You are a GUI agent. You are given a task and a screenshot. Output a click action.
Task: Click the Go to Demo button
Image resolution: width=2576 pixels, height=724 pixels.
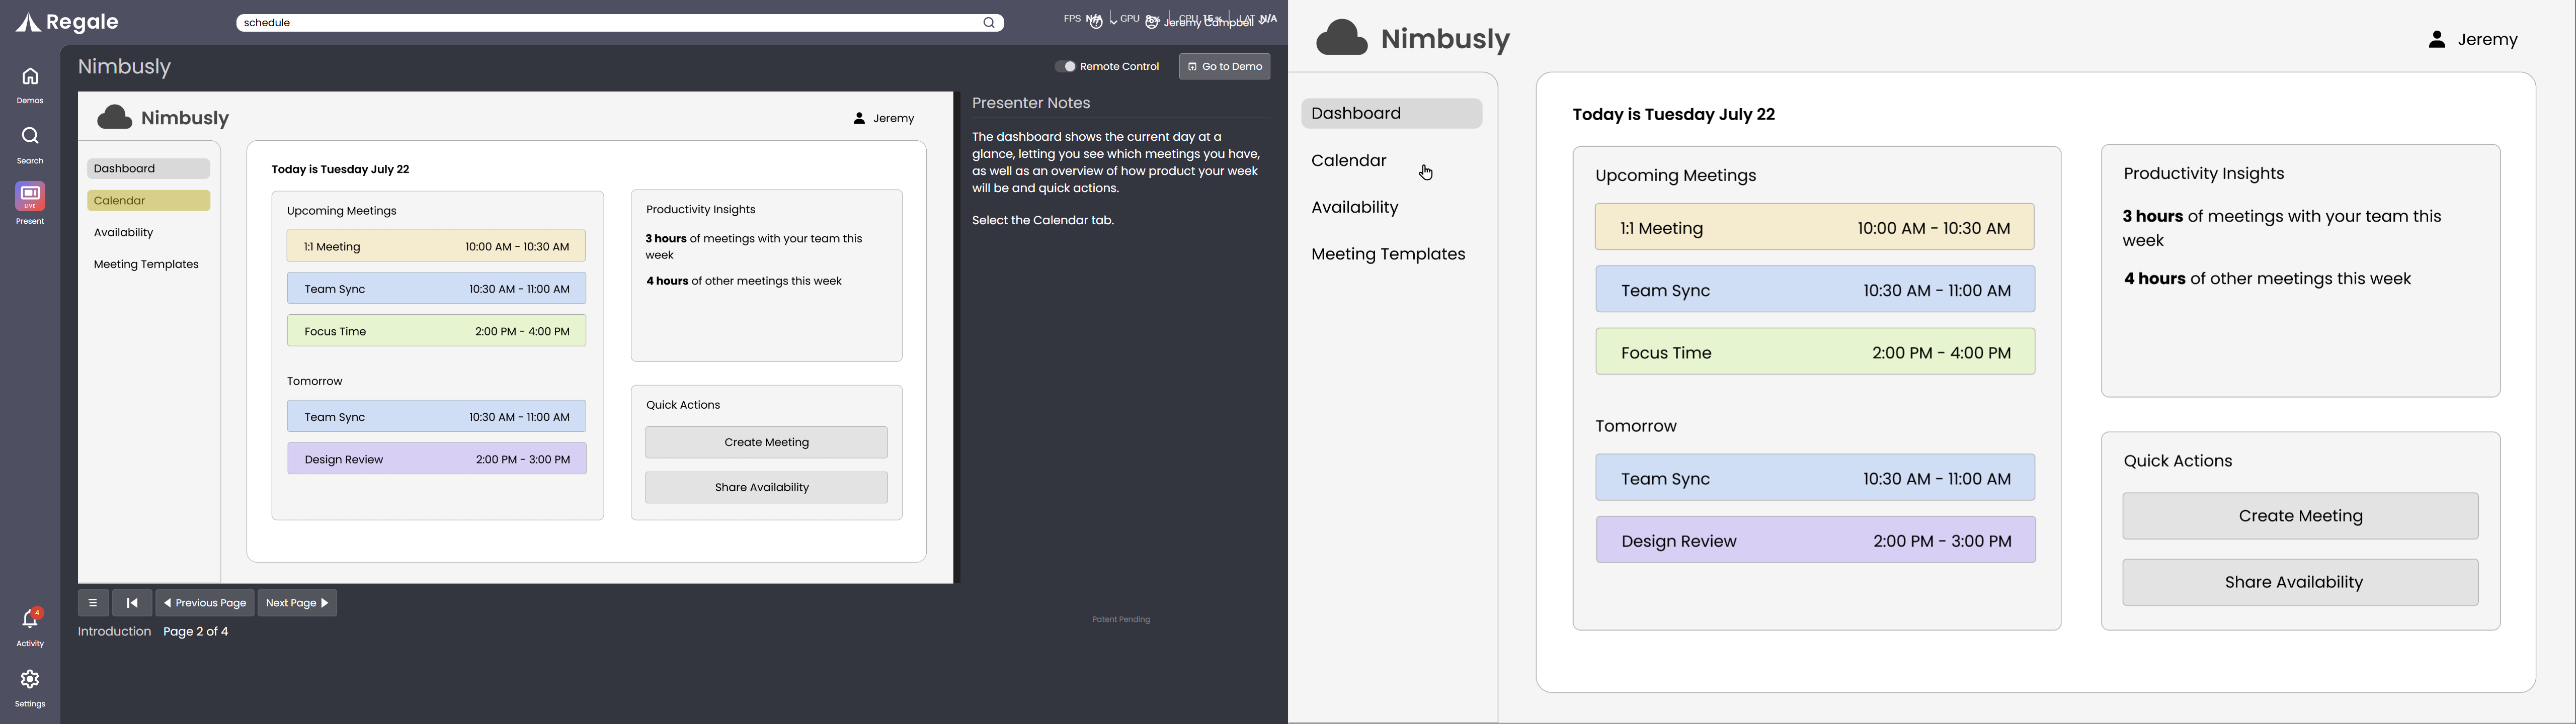tap(1224, 67)
